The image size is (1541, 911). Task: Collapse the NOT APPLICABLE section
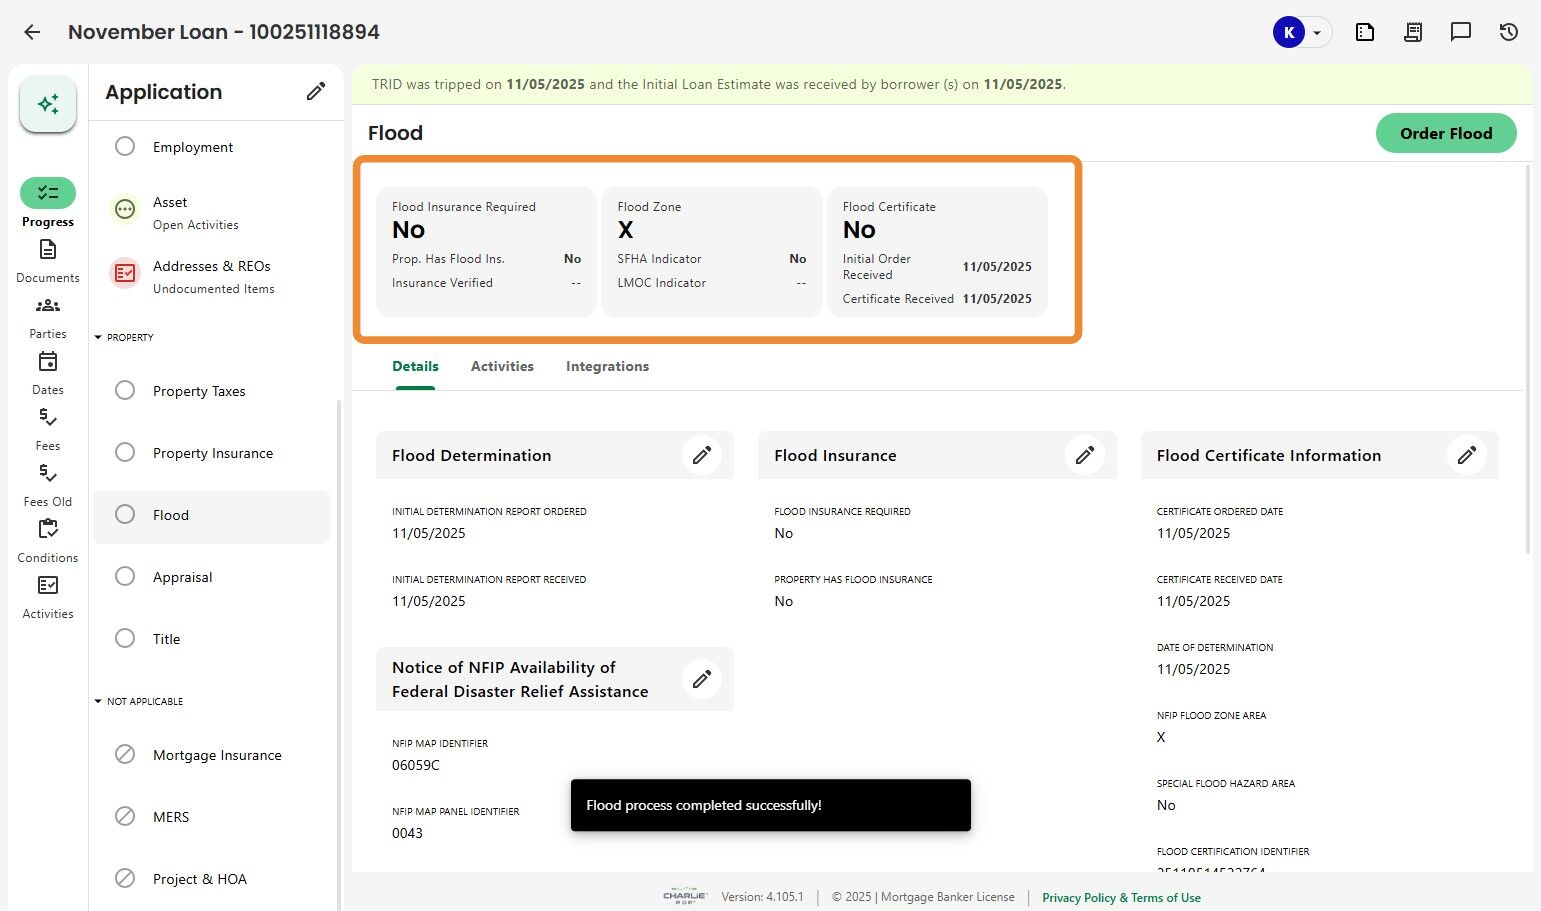[x=98, y=701]
